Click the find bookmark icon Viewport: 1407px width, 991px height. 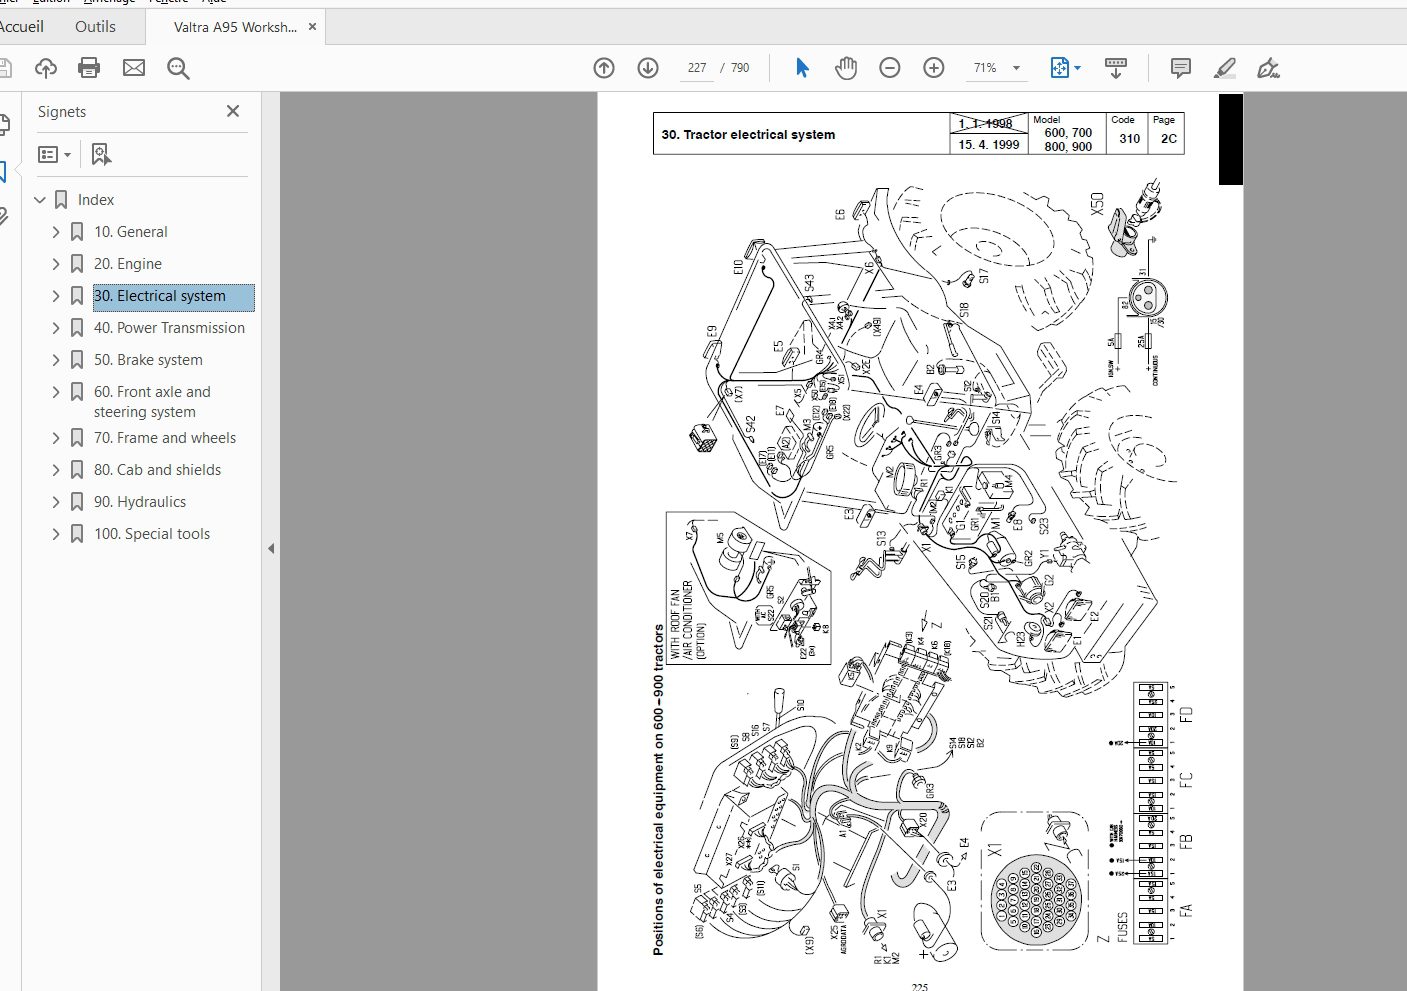tap(101, 154)
